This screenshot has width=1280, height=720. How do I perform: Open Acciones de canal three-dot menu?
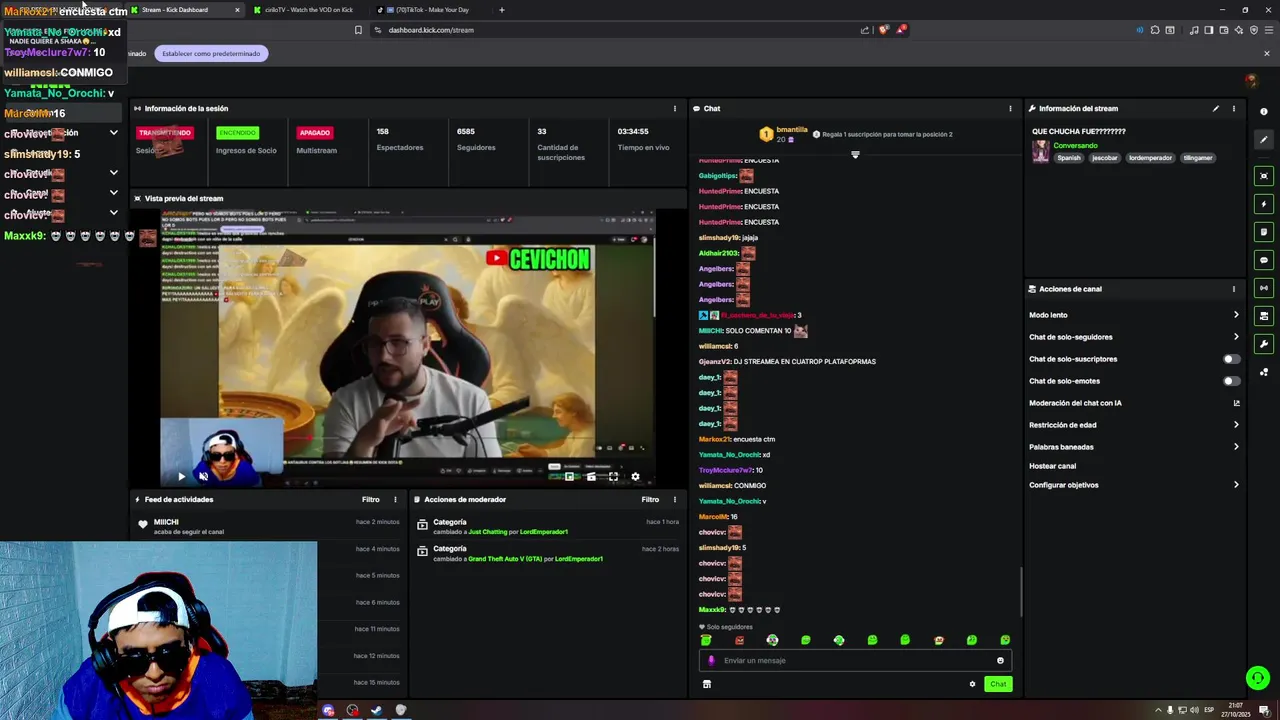coord(1233,289)
